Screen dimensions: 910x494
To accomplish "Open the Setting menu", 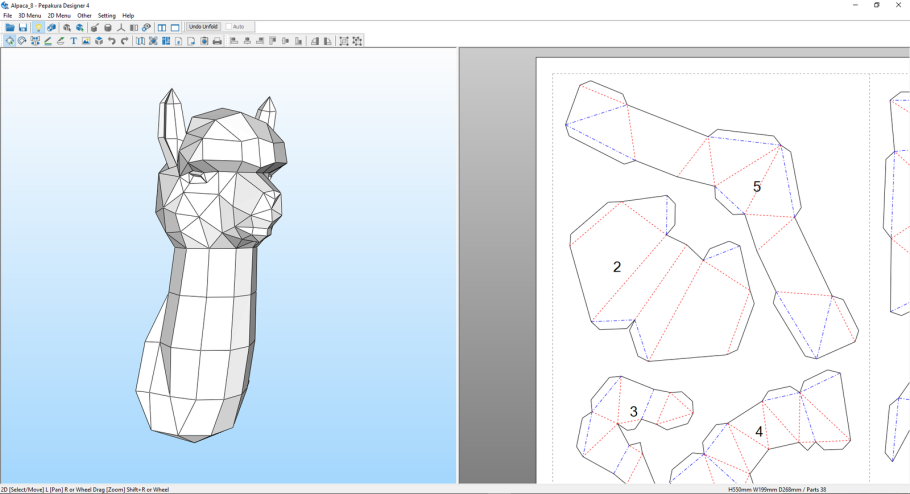I will pyautogui.click(x=106, y=16).
